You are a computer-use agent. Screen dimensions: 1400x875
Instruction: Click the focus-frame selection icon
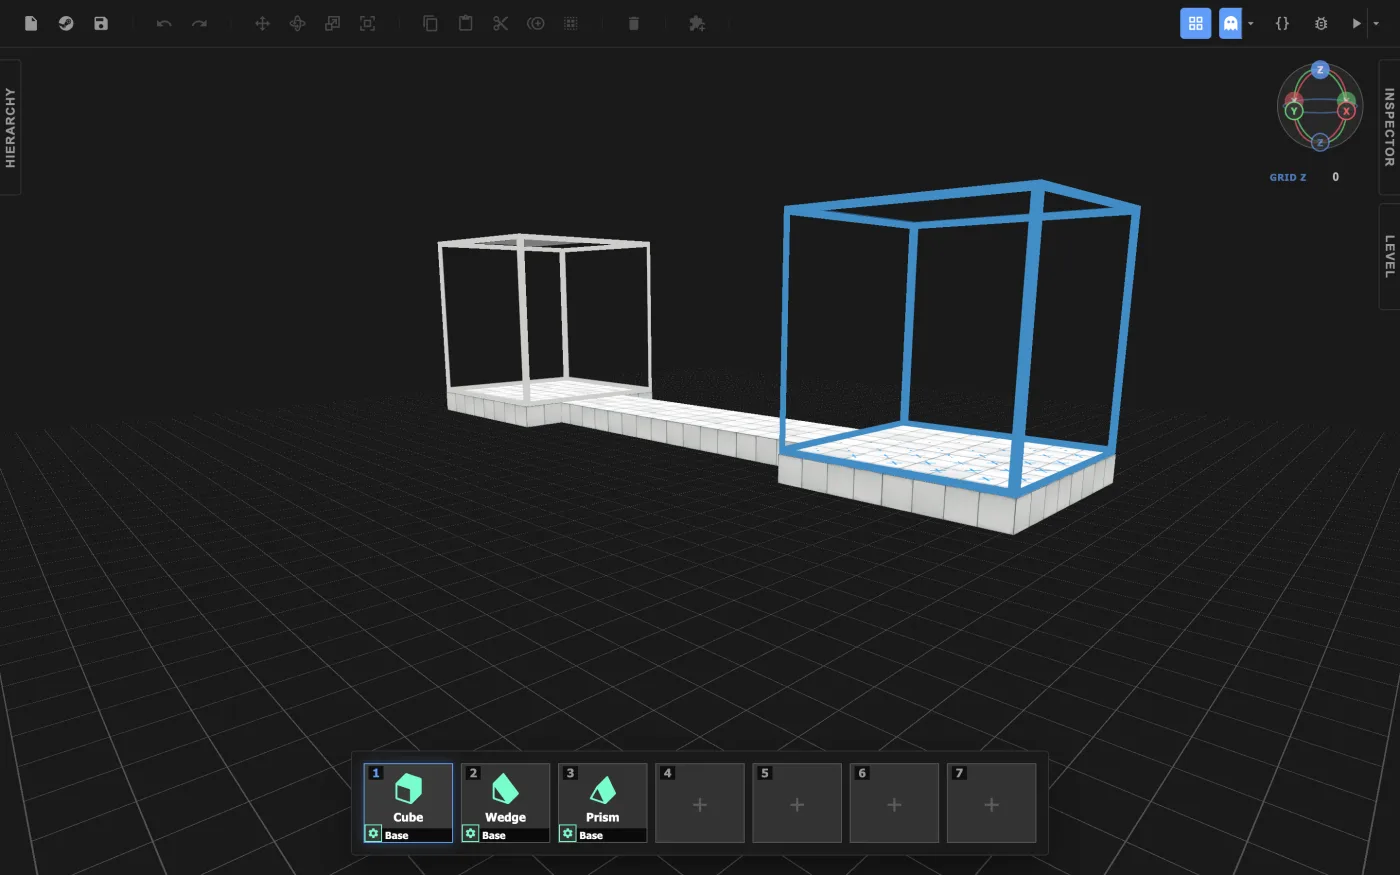point(367,23)
